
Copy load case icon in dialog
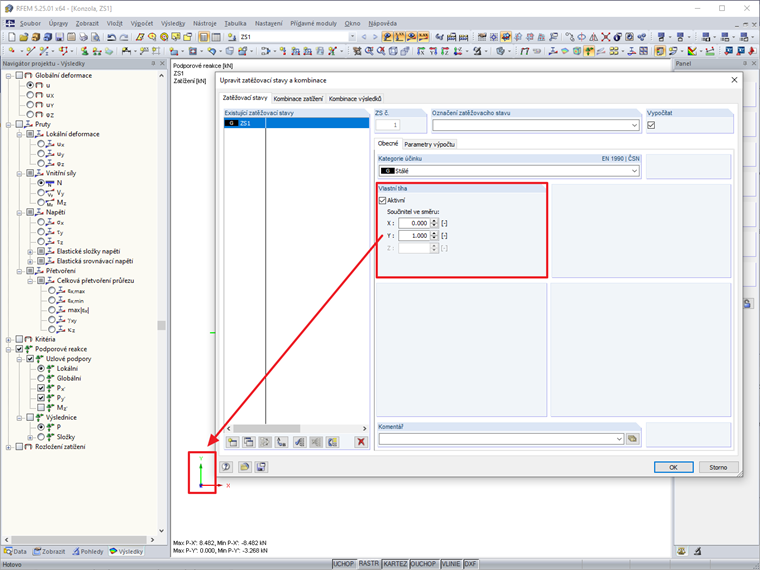tap(249, 442)
